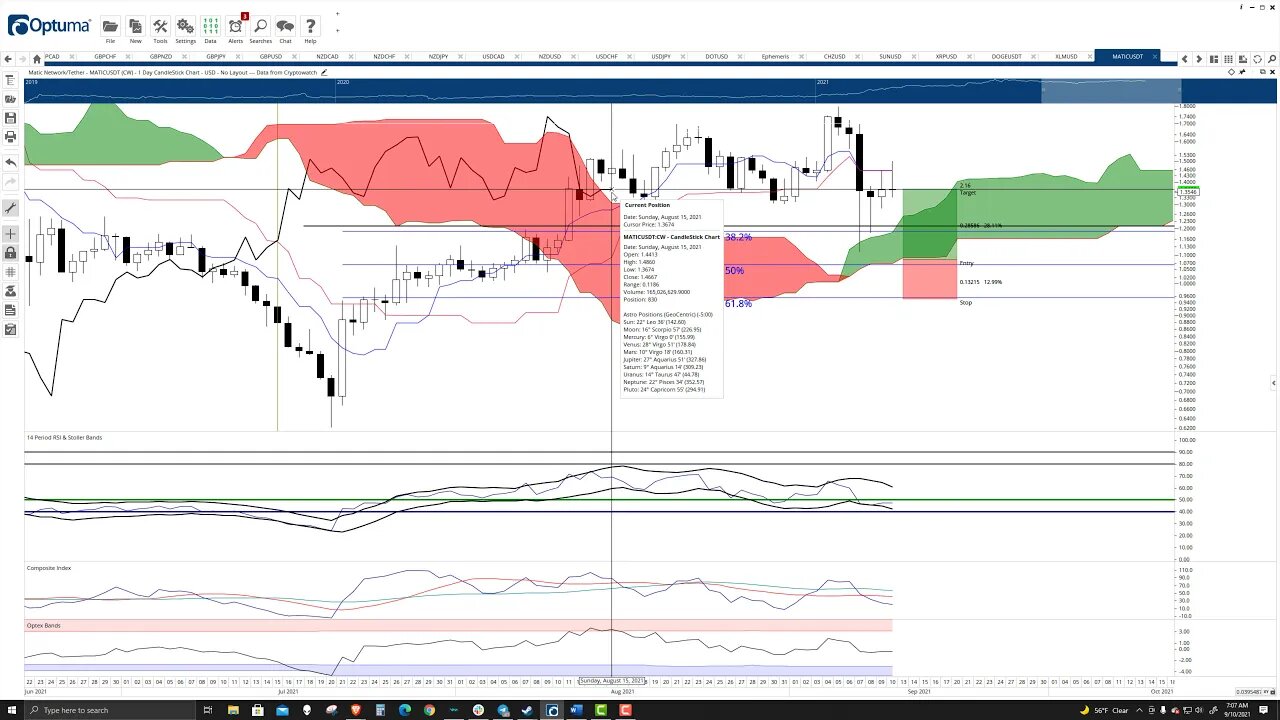Click the crosshair plus tool in left sidebar

tap(10, 234)
